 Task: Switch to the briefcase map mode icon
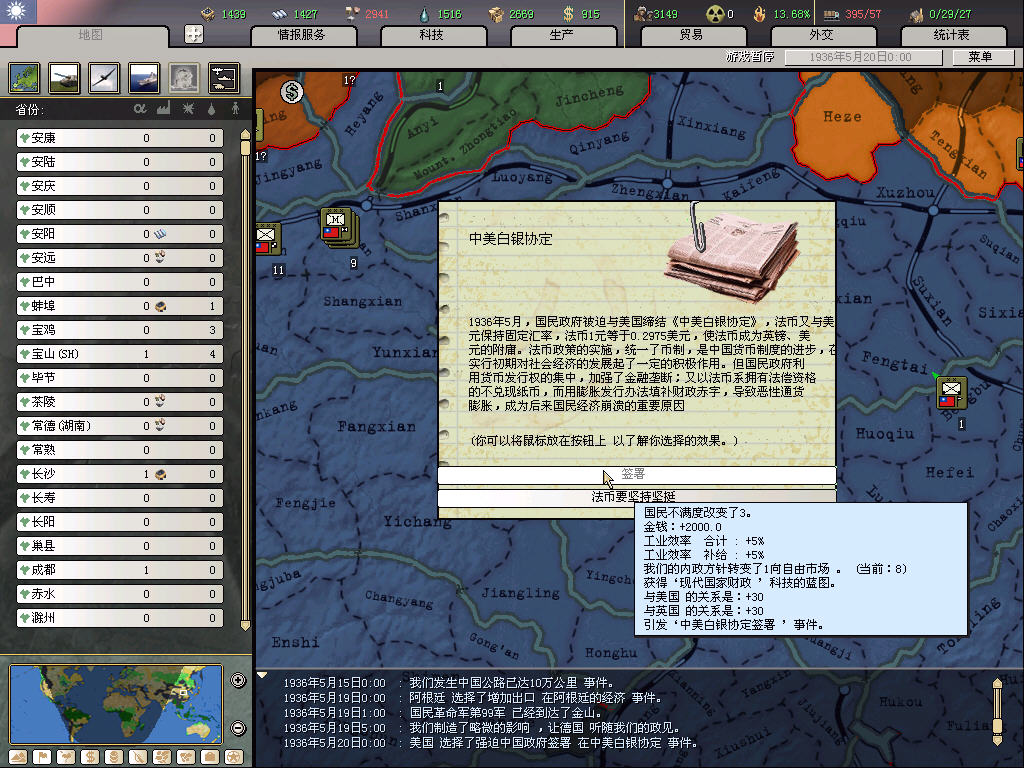pos(210,757)
